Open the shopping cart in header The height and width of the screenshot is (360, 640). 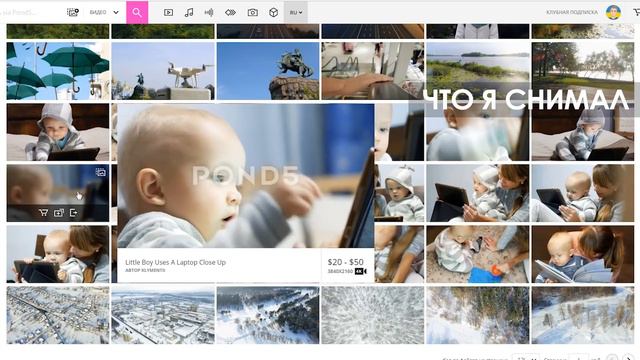636,12
